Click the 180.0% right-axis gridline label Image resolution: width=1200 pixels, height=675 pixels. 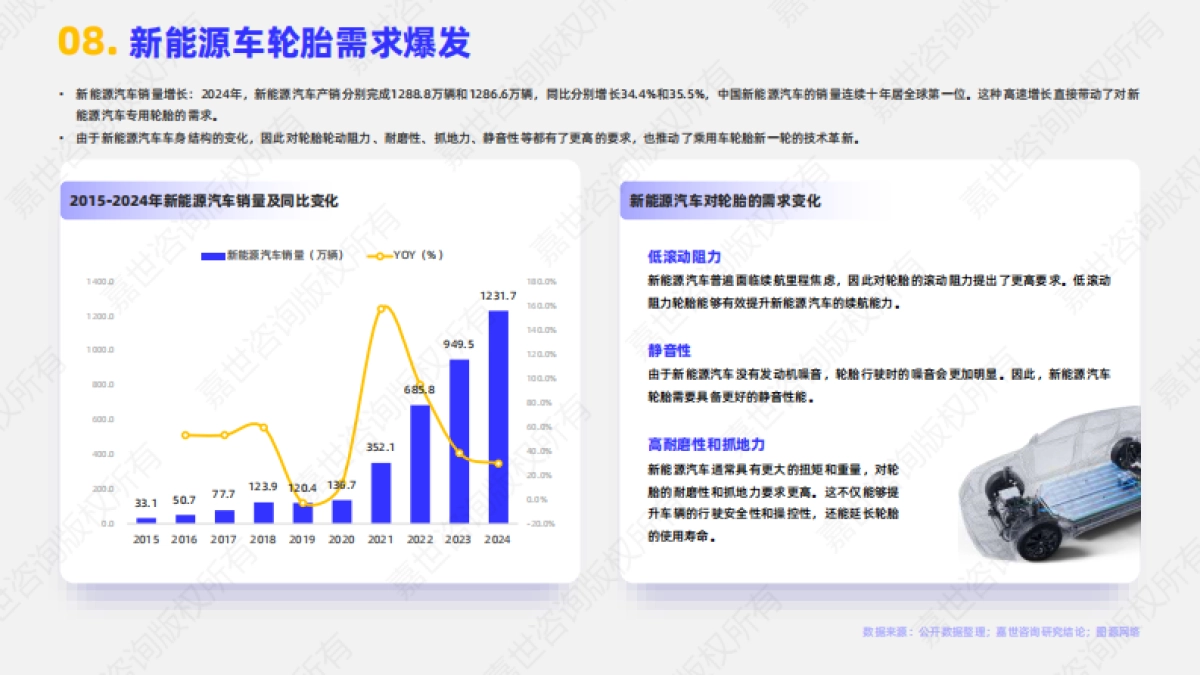coord(540,281)
